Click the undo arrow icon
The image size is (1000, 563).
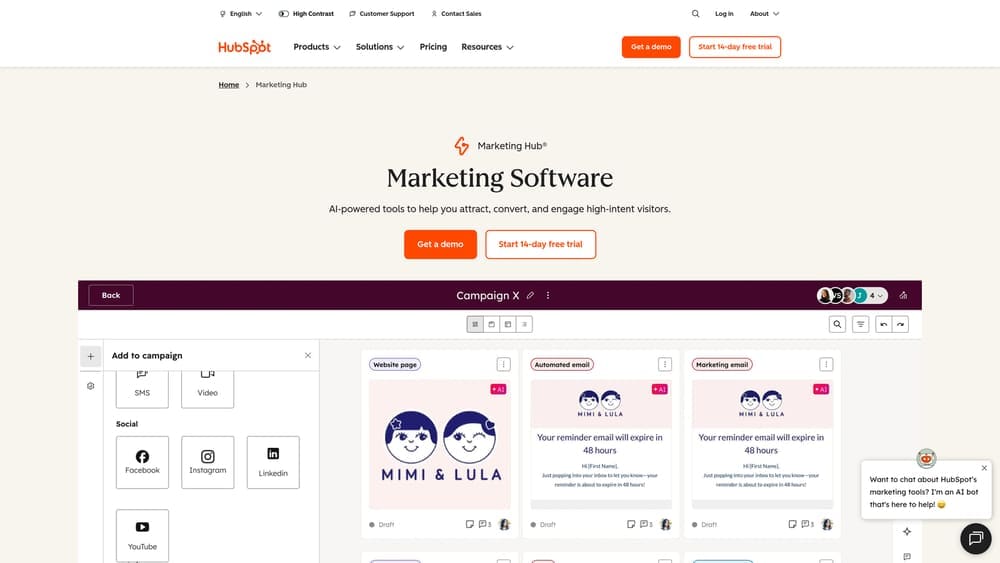(x=883, y=325)
